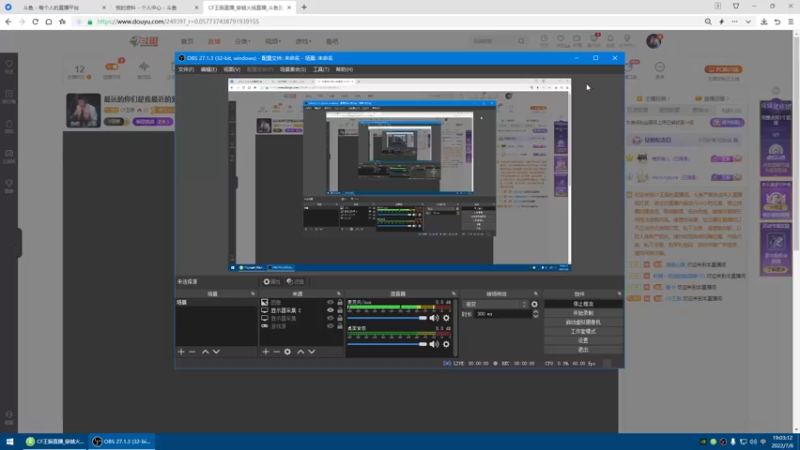Open transition properties gear icon
Screen dimensions: 800x450
pos(534,304)
